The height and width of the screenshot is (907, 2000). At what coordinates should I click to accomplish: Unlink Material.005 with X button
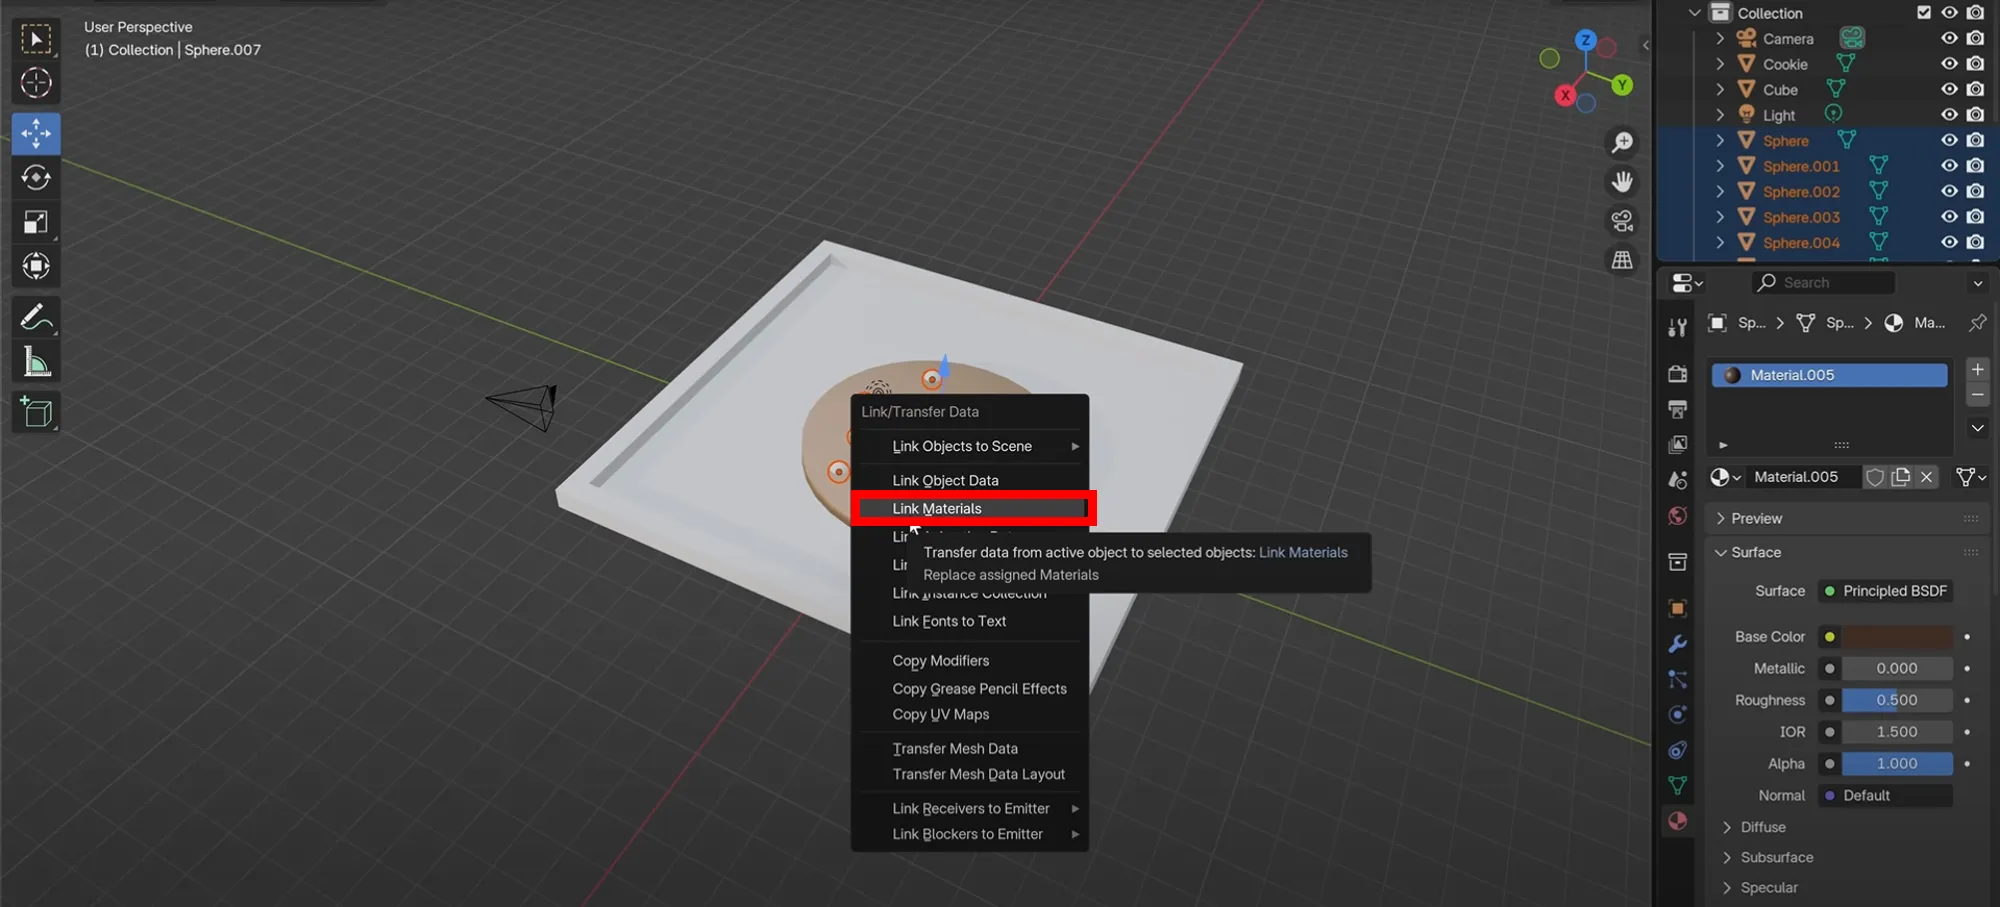coord(1926,477)
